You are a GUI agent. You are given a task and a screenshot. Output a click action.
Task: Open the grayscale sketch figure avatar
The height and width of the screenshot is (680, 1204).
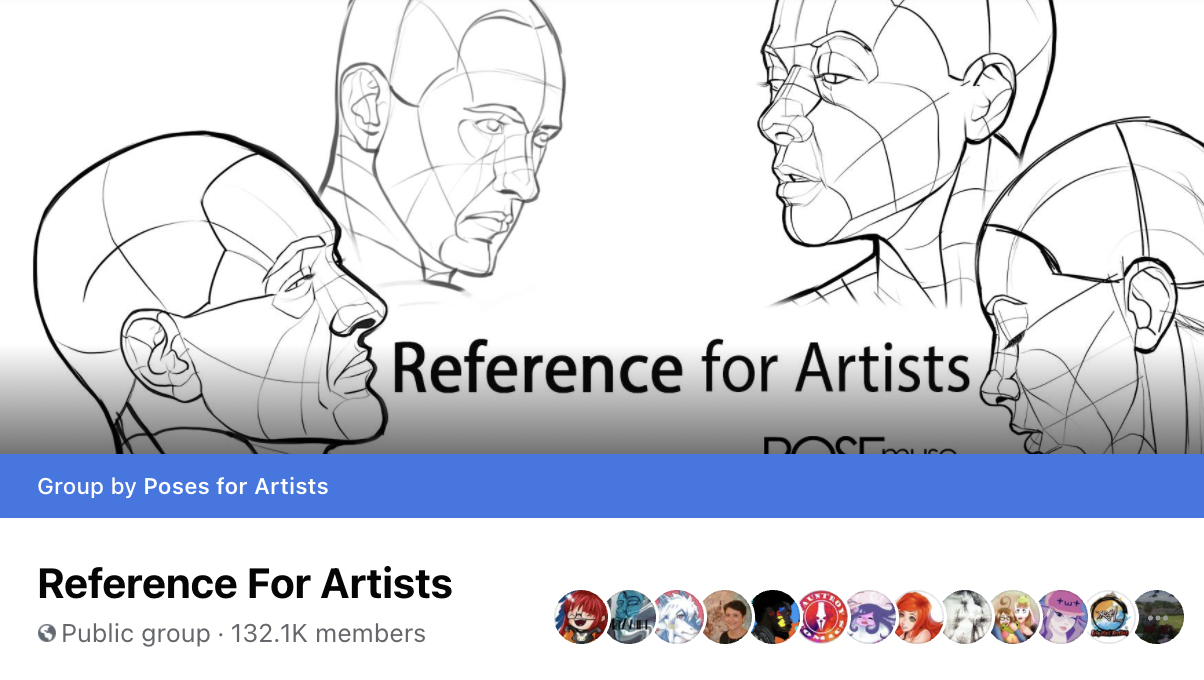966,616
